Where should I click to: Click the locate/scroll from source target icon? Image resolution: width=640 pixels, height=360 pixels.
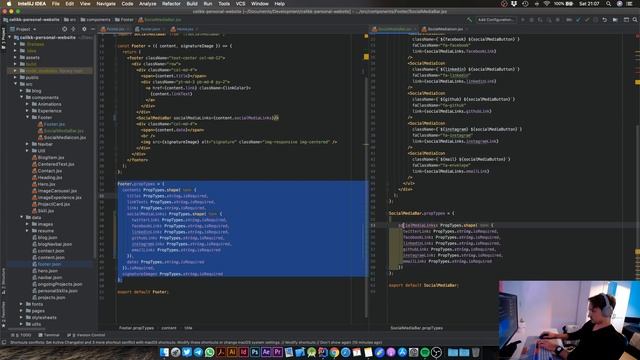[64, 29]
